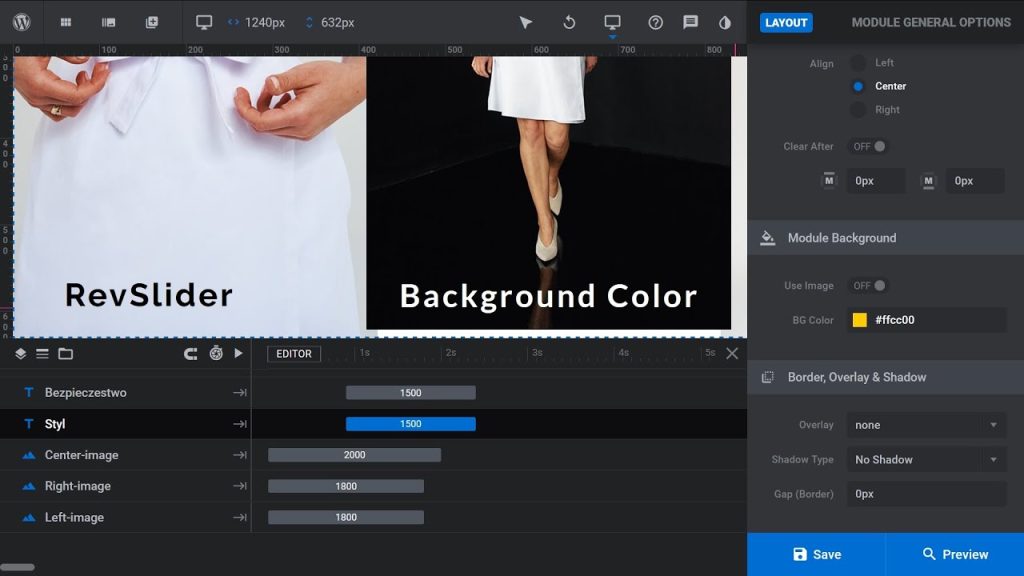The height and width of the screenshot is (576, 1024).
Task: Click the RevSlider text on canvas
Action: 149,295
